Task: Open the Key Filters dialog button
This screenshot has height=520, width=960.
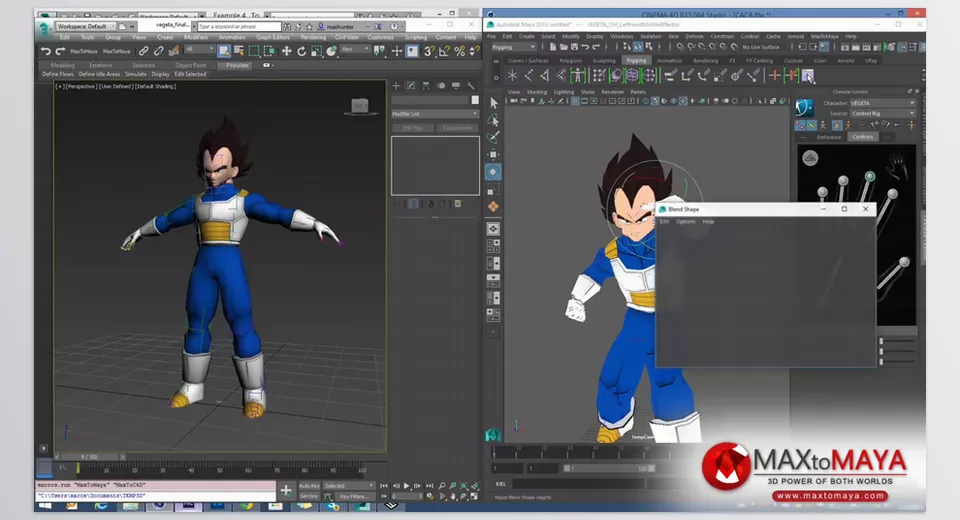Action: [x=353, y=496]
